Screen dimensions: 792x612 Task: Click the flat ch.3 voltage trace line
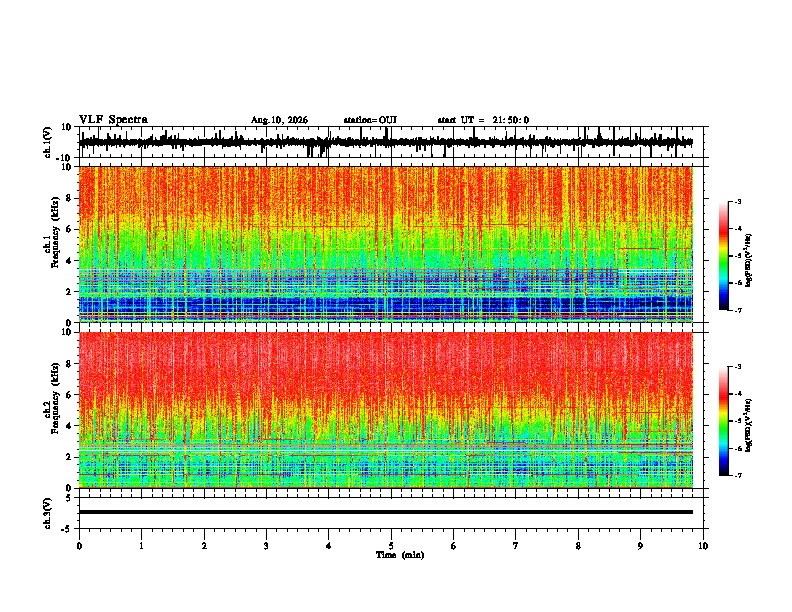386,512
